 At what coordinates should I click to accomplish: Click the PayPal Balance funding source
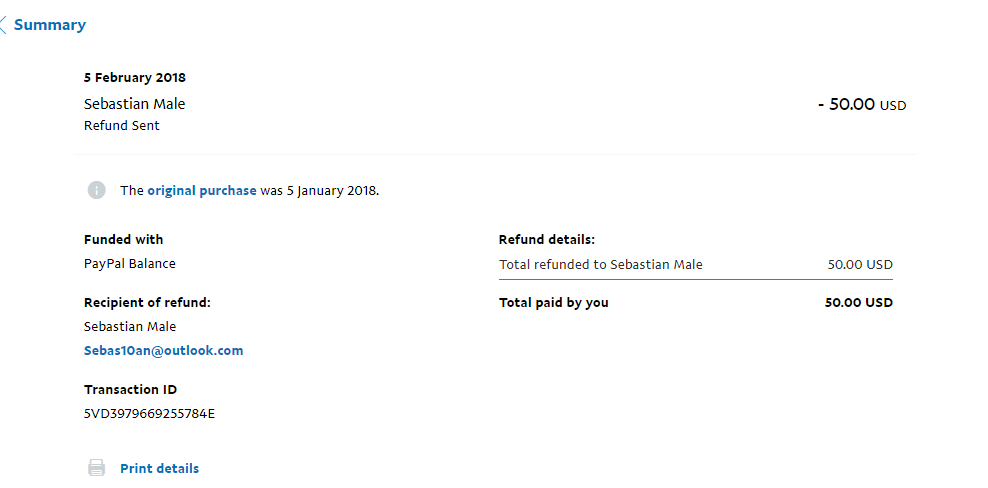[130, 264]
